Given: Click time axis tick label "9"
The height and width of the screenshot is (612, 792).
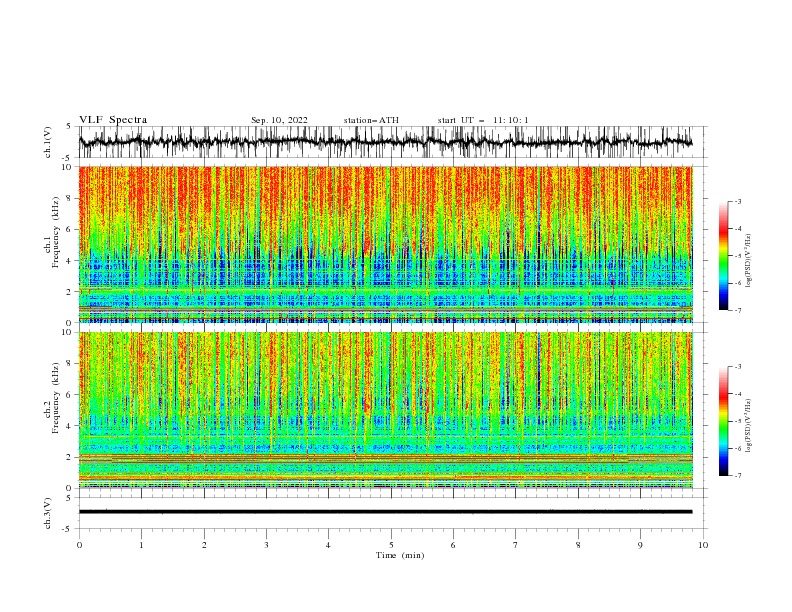Looking at the screenshot, I should pos(640,545).
